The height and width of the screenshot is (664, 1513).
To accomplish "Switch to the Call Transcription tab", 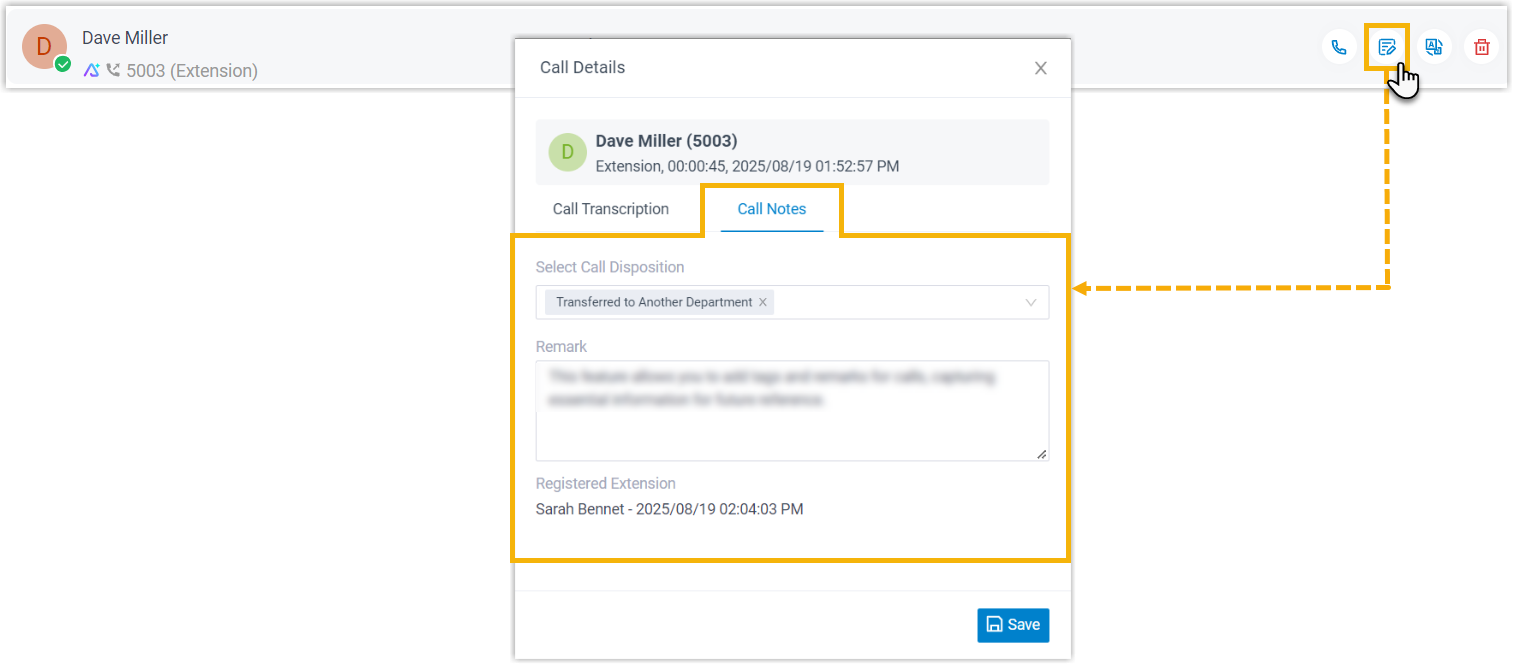I will pyautogui.click(x=610, y=209).
